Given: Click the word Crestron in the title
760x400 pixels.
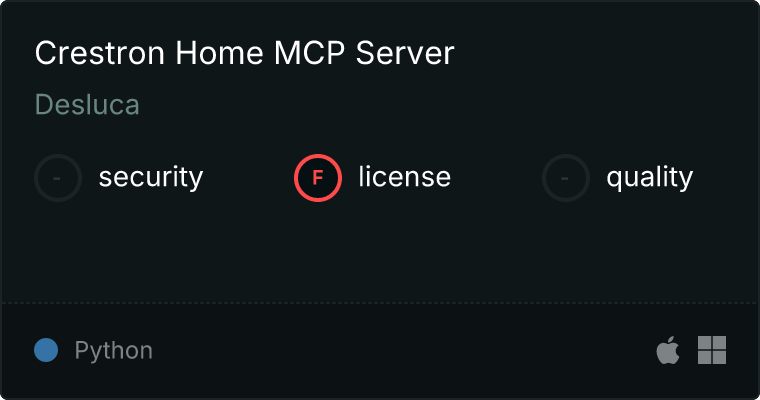Looking at the screenshot, I should [x=100, y=53].
